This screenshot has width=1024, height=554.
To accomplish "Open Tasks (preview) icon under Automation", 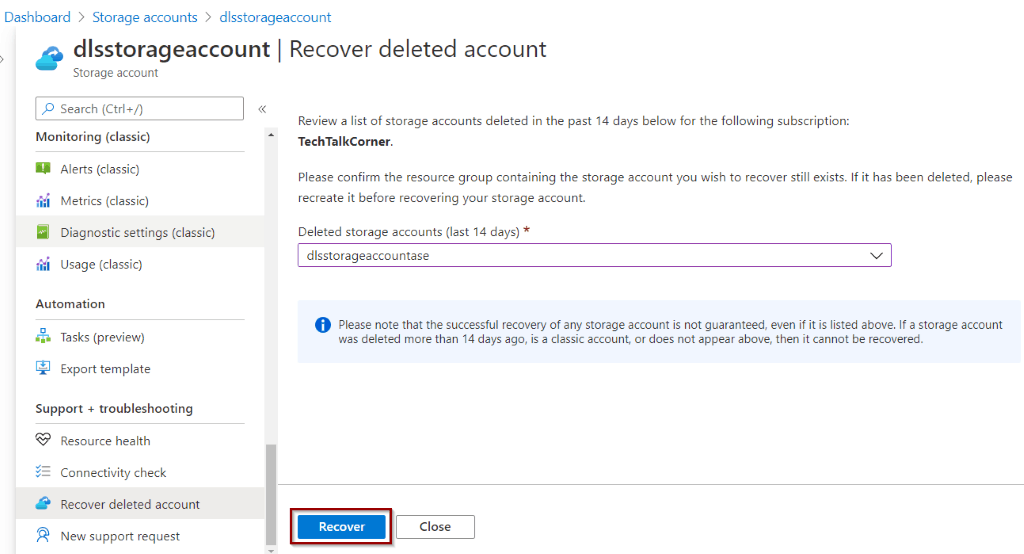I will 43,336.
